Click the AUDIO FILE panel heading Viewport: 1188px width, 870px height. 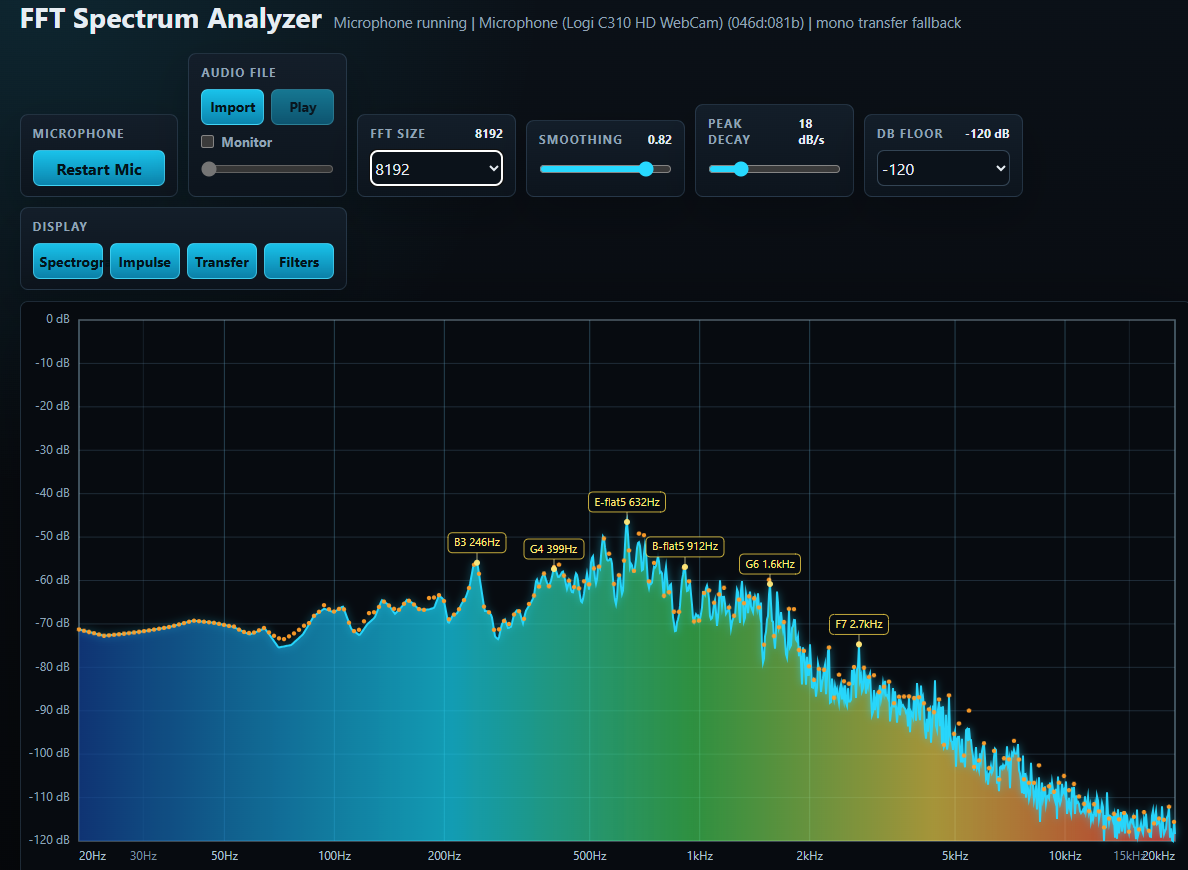[x=239, y=73]
